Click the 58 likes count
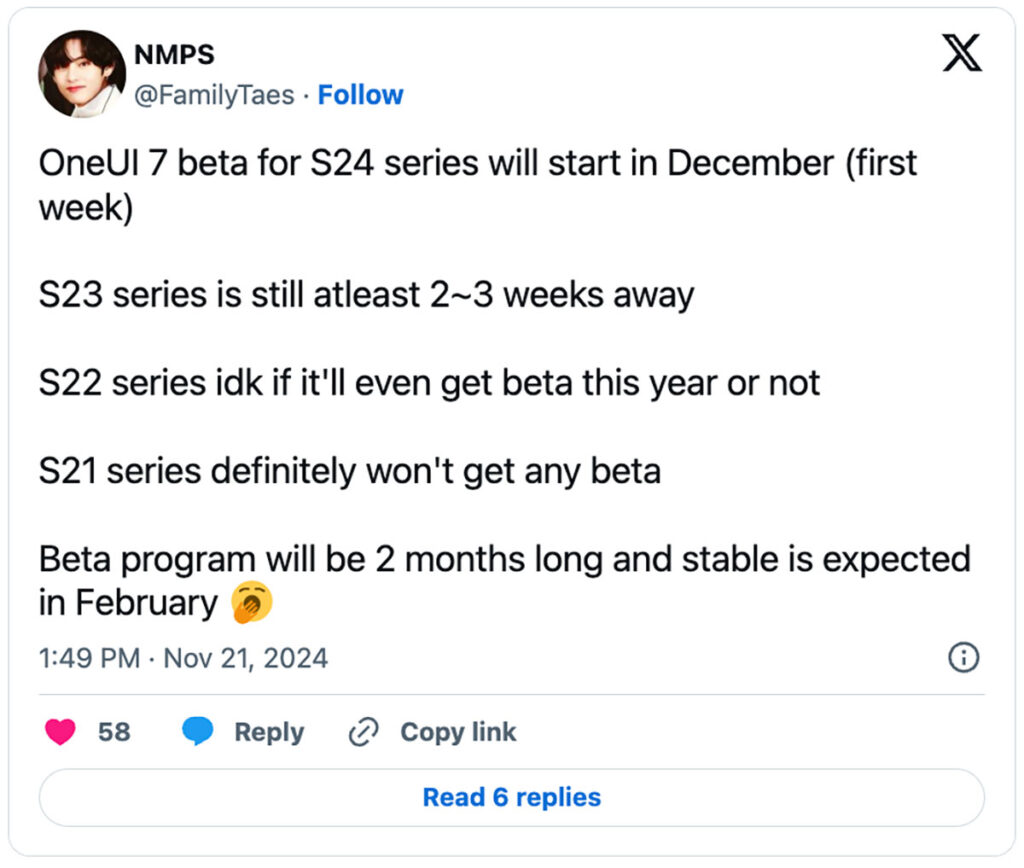Image resolution: width=1024 pixels, height=868 pixels. point(114,731)
